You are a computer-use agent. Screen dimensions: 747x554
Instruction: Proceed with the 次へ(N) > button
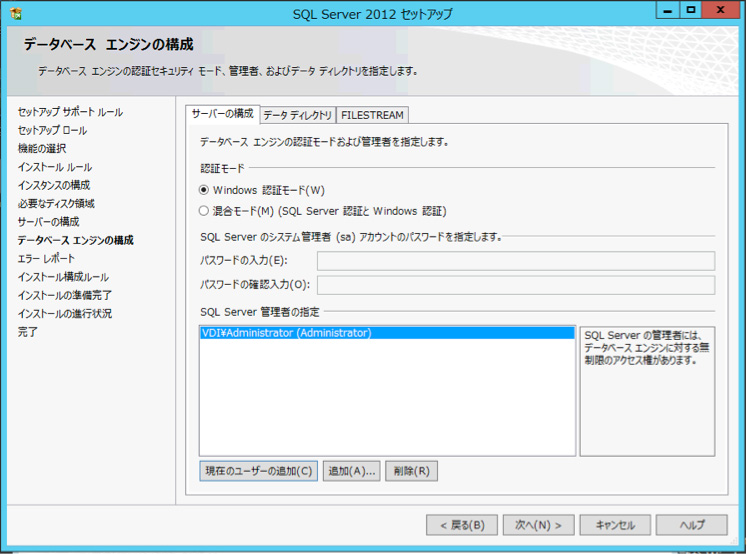[539, 525]
